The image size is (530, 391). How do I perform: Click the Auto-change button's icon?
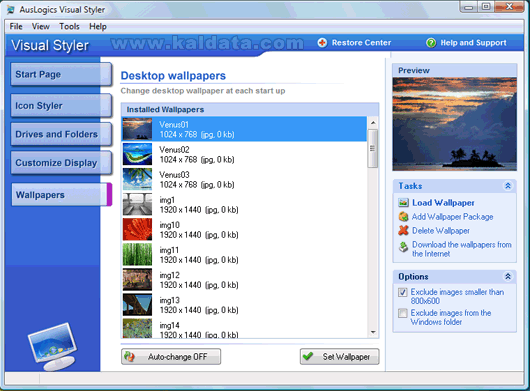point(129,356)
